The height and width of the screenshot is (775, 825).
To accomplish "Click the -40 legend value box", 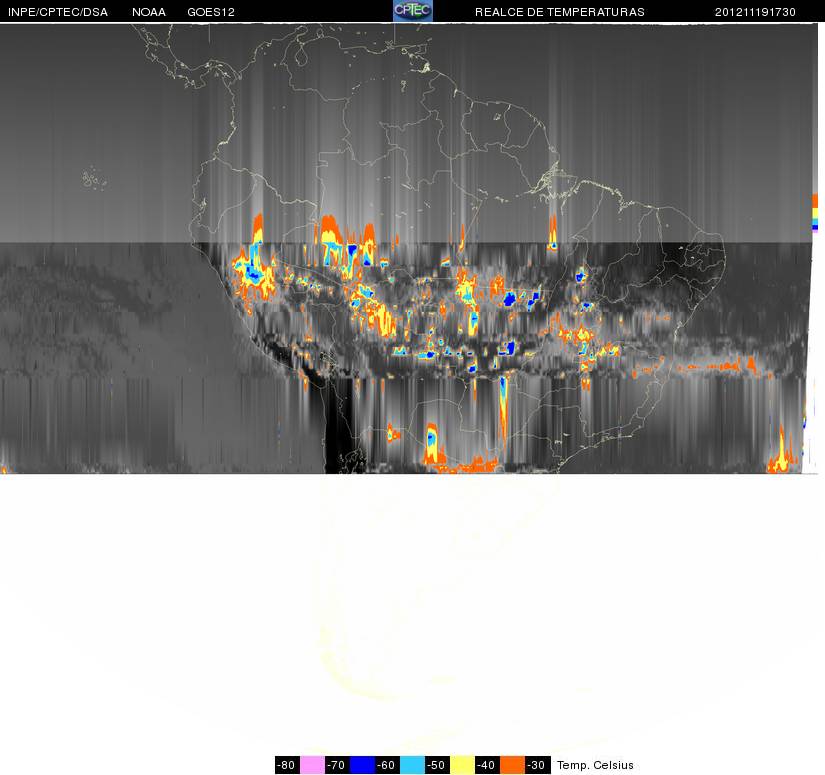I will [487, 765].
